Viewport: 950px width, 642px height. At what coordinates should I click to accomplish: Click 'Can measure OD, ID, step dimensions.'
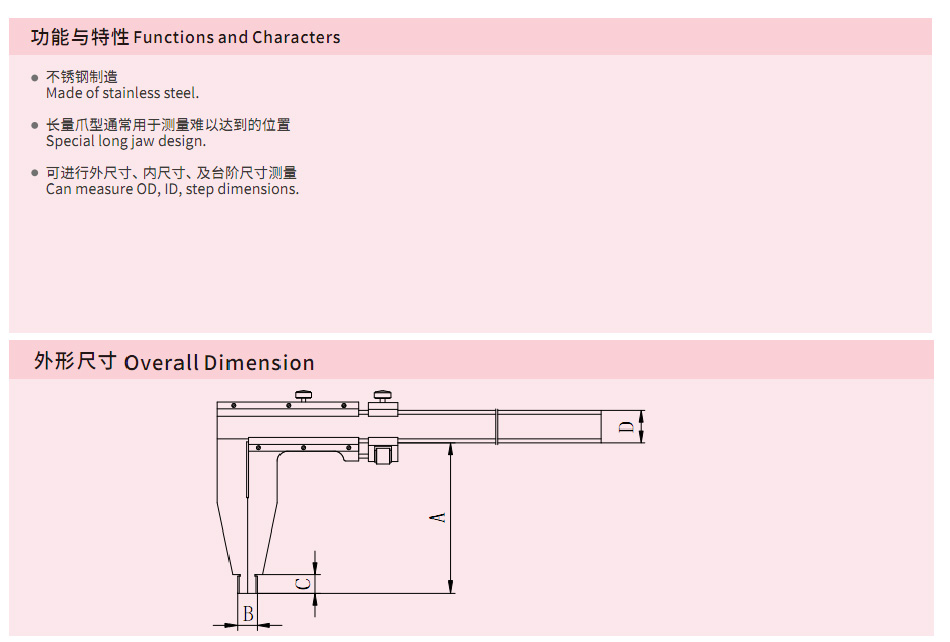[x=172, y=189]
